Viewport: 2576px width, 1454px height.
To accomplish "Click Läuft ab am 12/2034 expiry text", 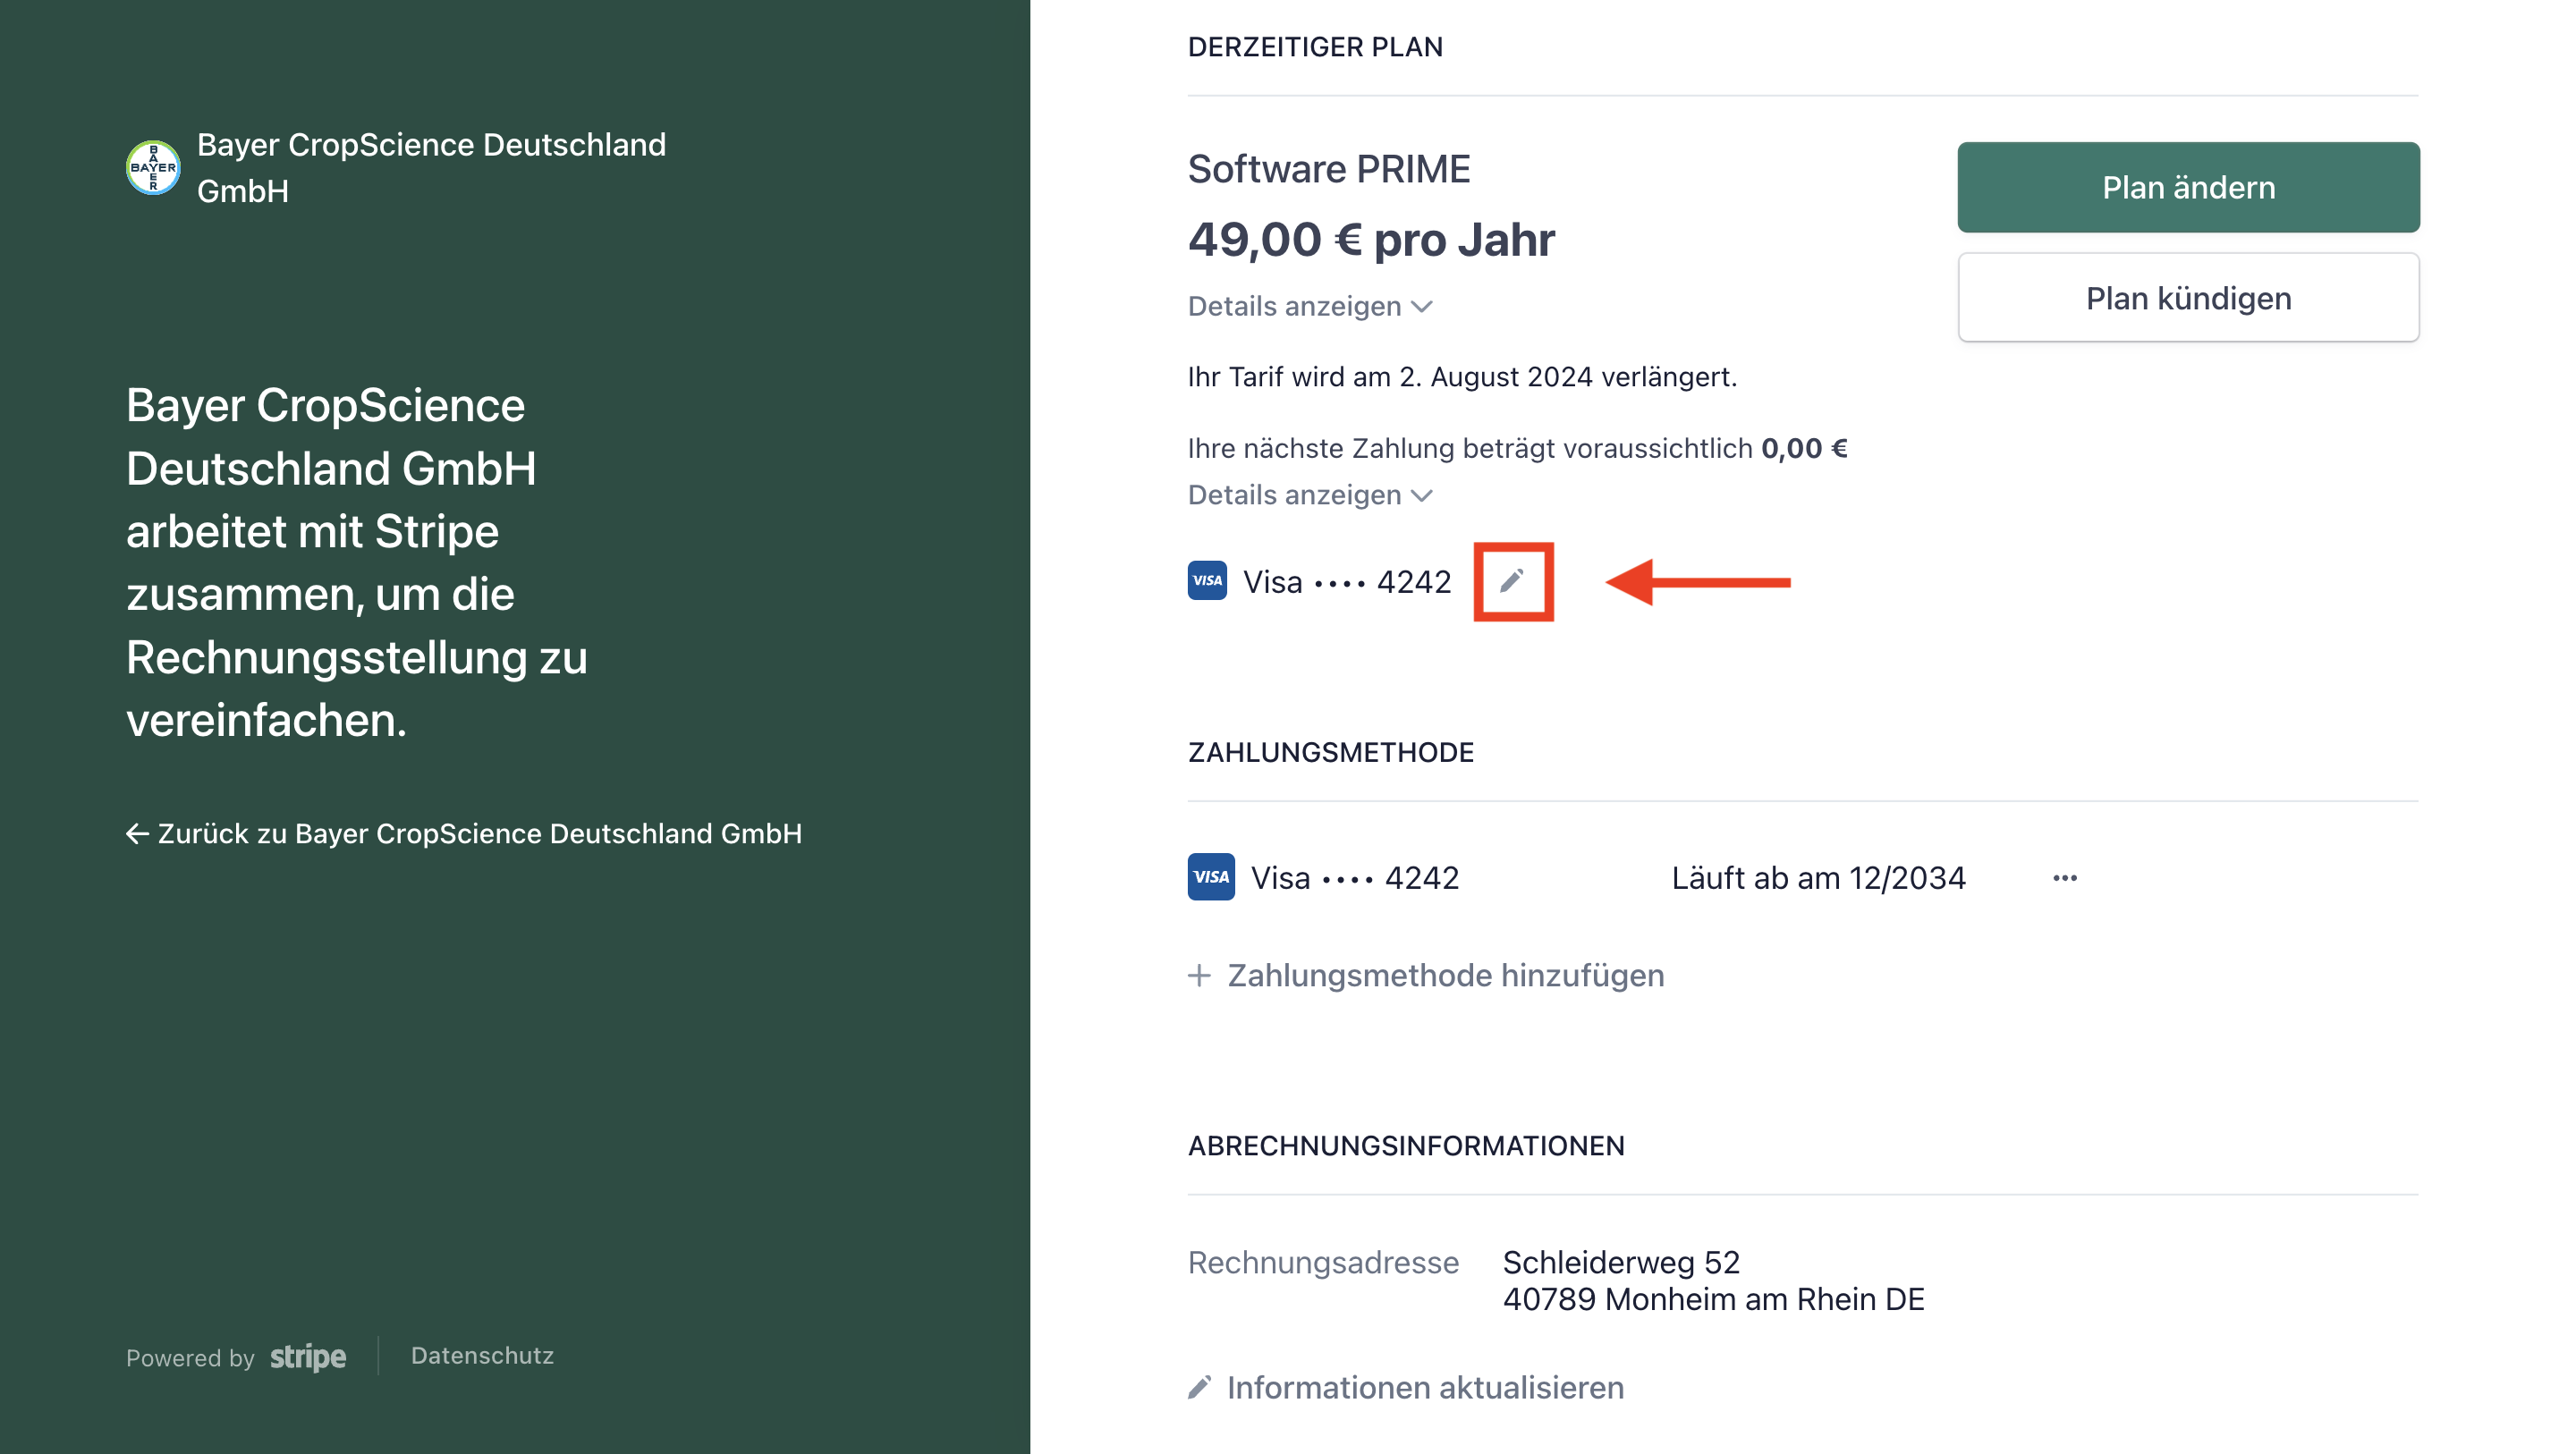I will click(1818, 878).
